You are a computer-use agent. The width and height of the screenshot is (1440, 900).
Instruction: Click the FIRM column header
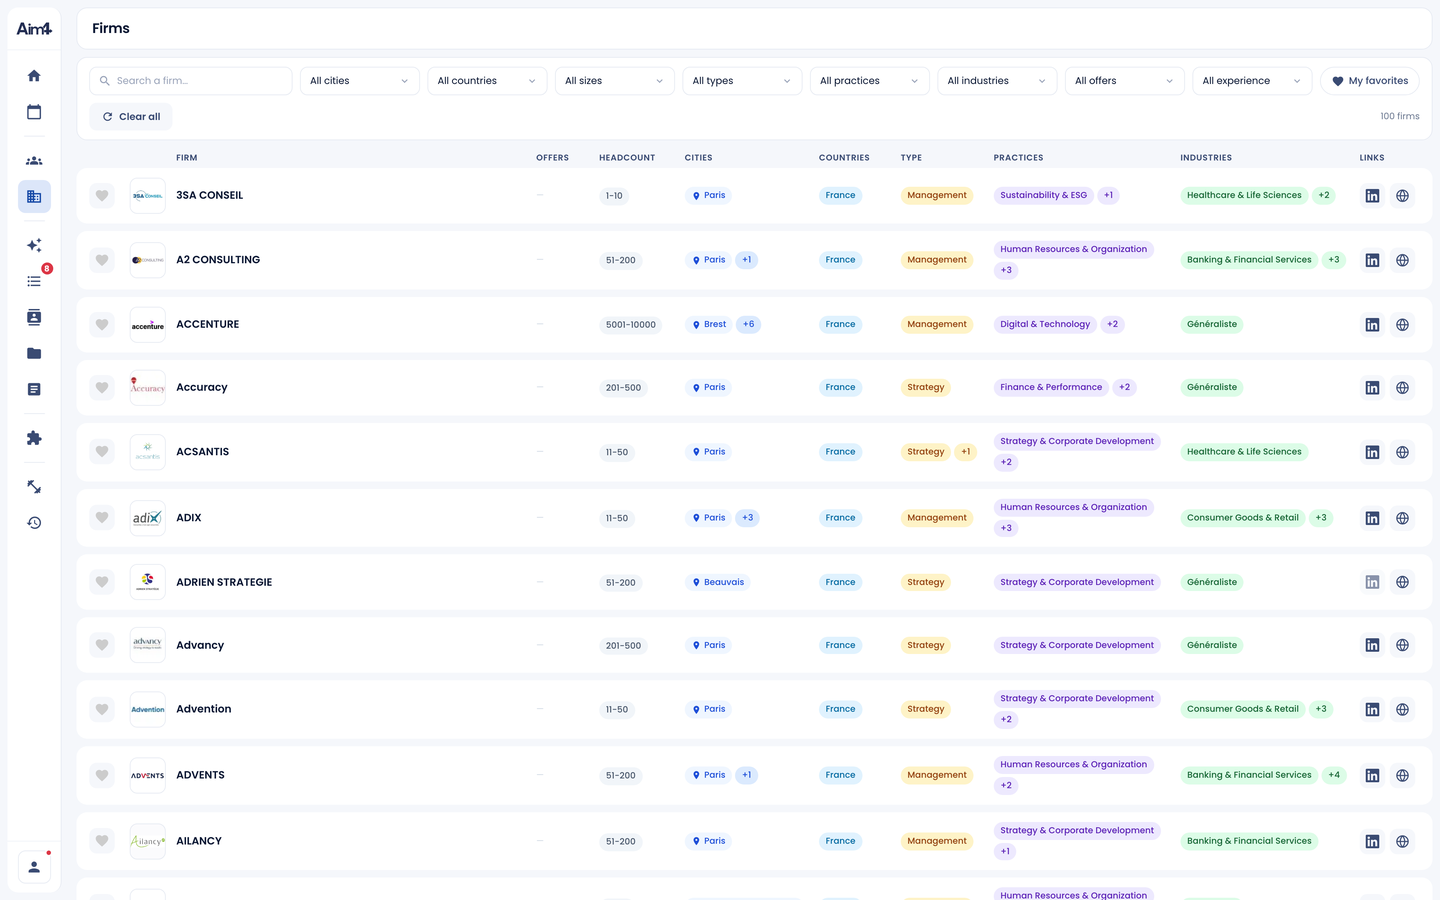[x=187, y=158]
